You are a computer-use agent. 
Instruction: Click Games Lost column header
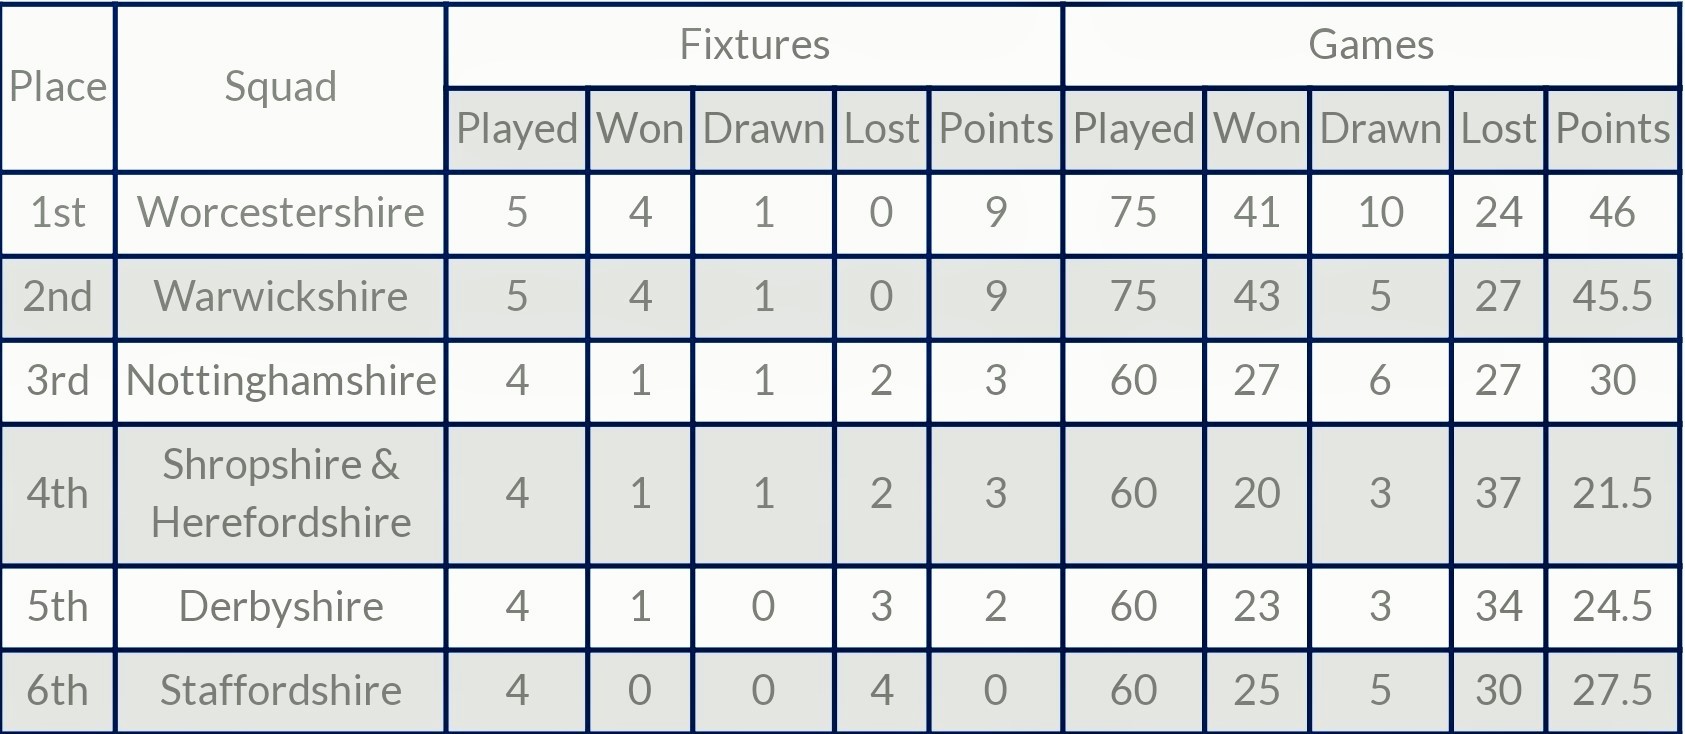click(1498, 129)
